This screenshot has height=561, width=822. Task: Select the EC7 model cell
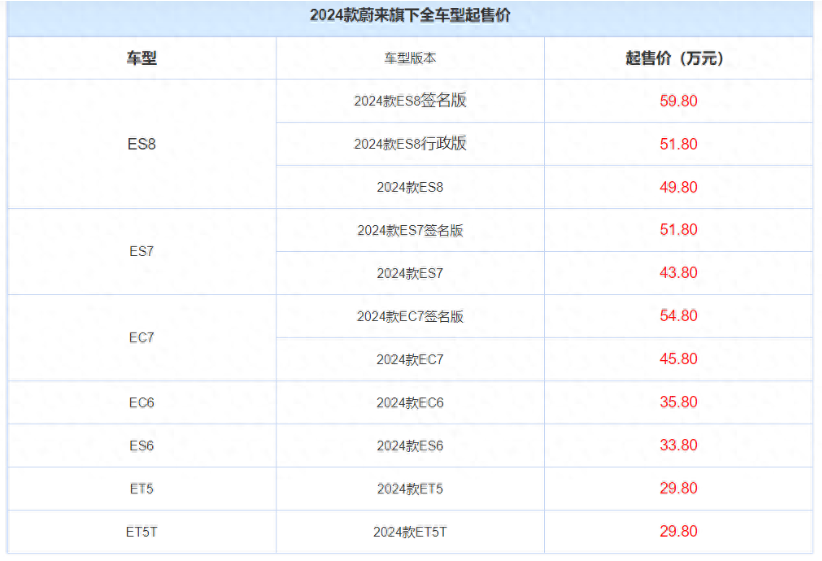142,338
